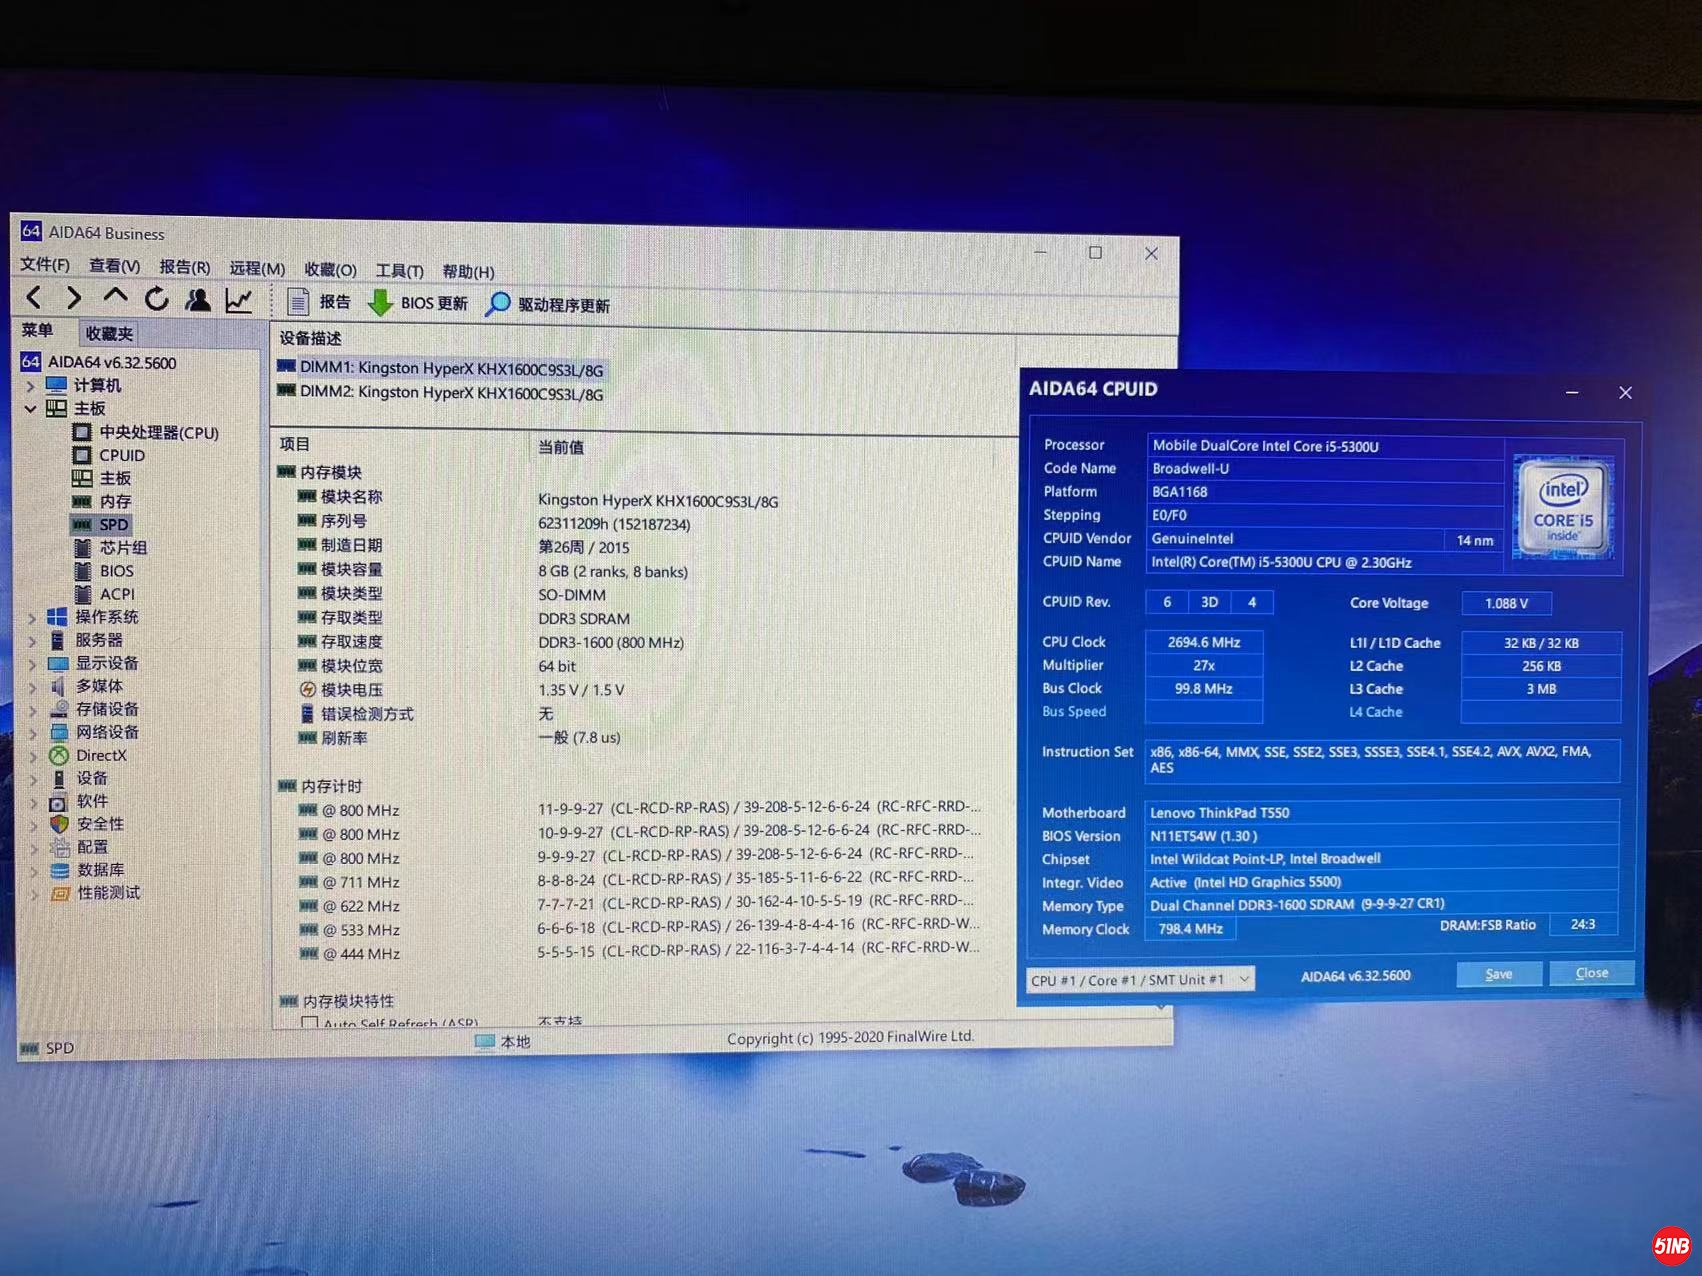The width and height of the screenshot is (1702, 1276).
Task: Click the Intel Core i5 logo badge
Action: (1563, 506)
